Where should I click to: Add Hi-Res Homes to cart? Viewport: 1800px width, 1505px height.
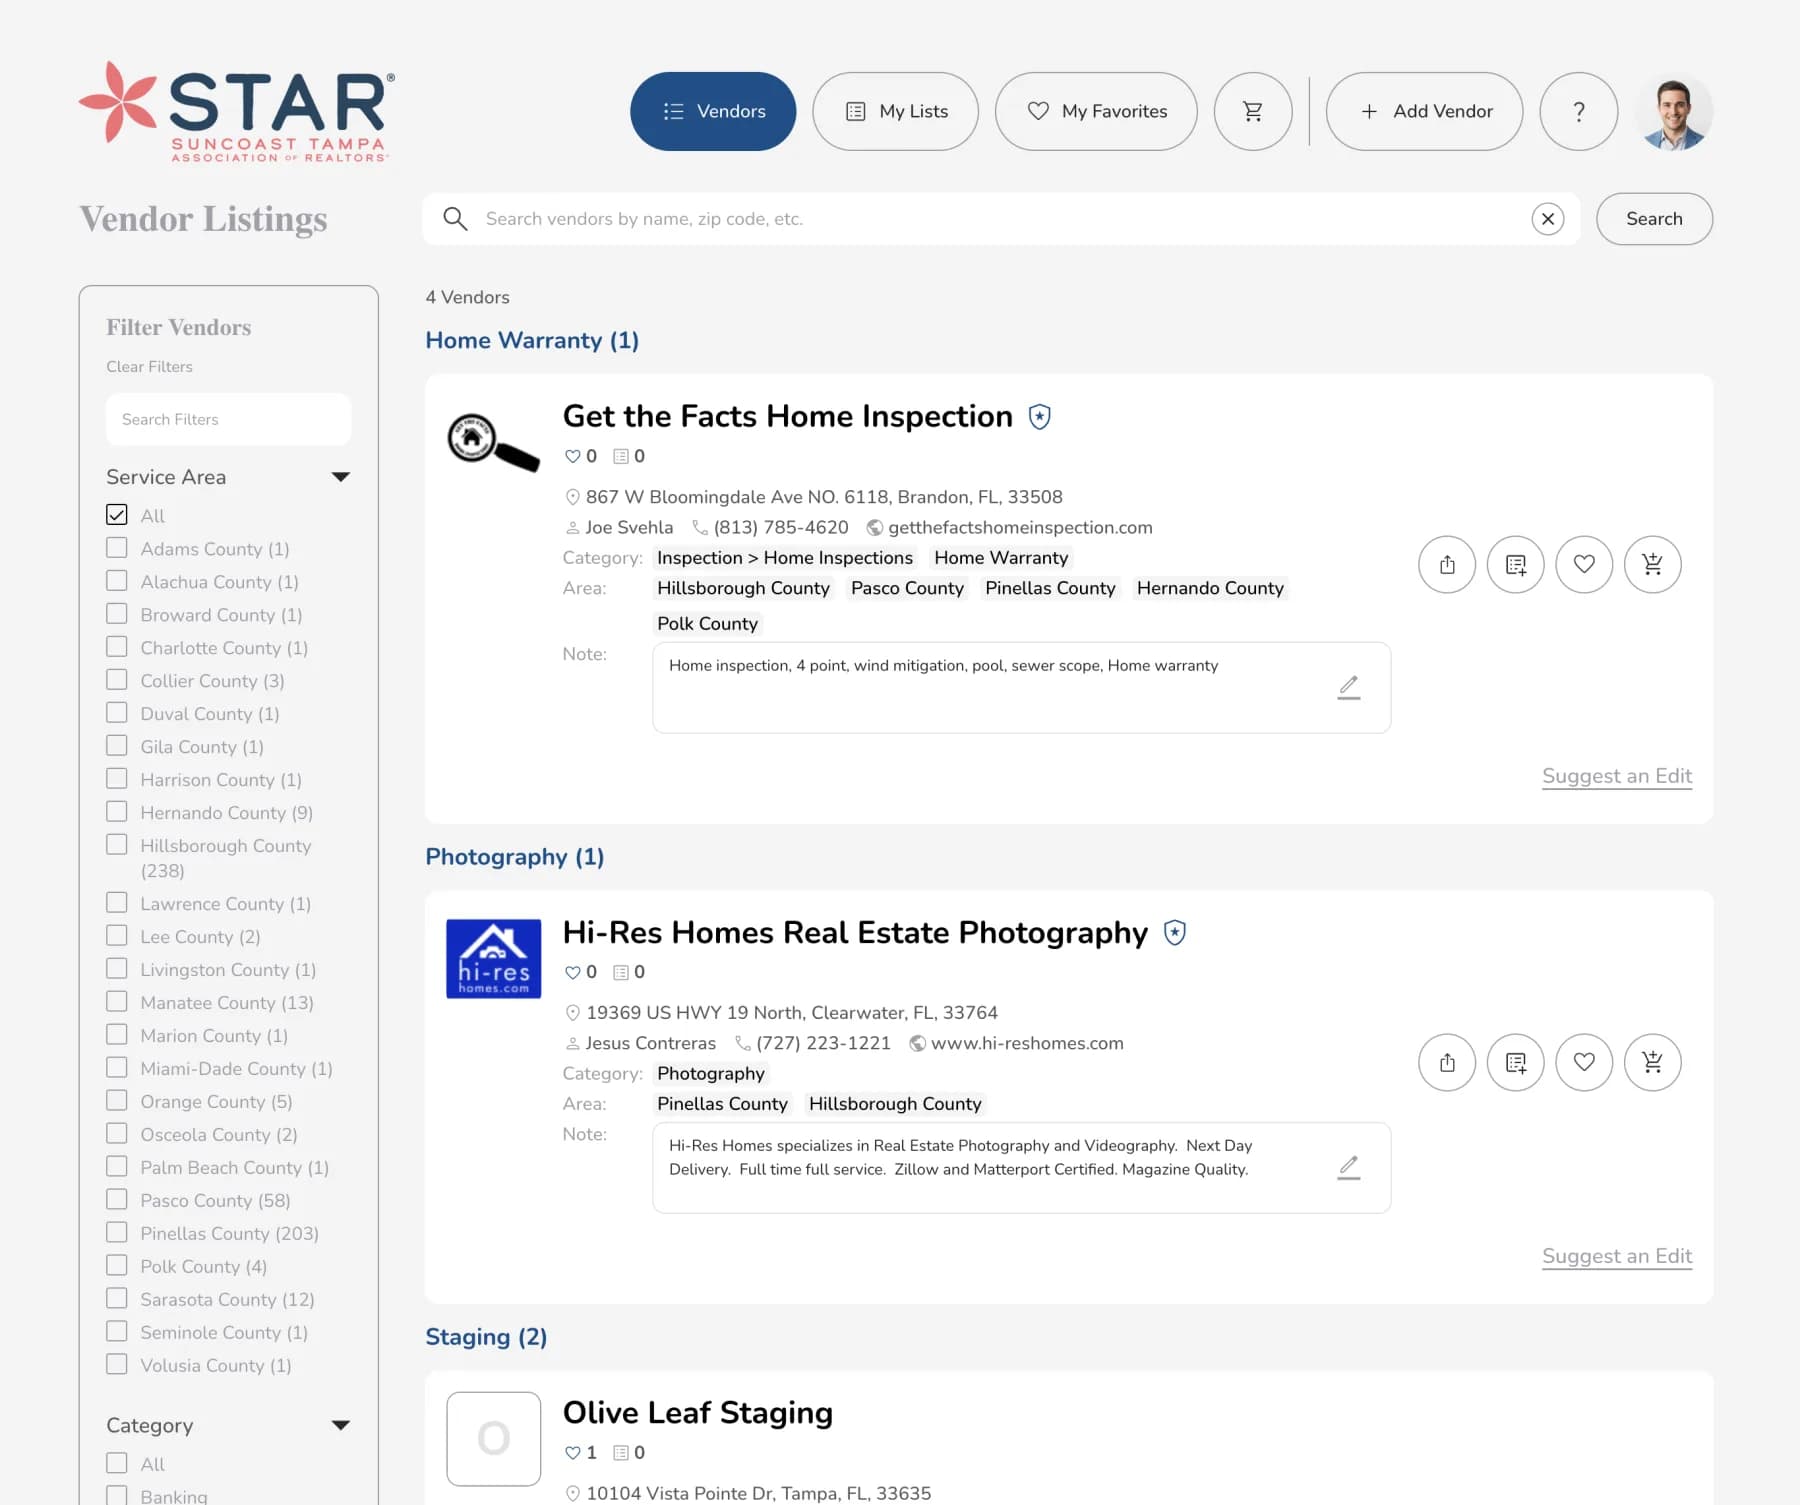tap(1652, 1062)
